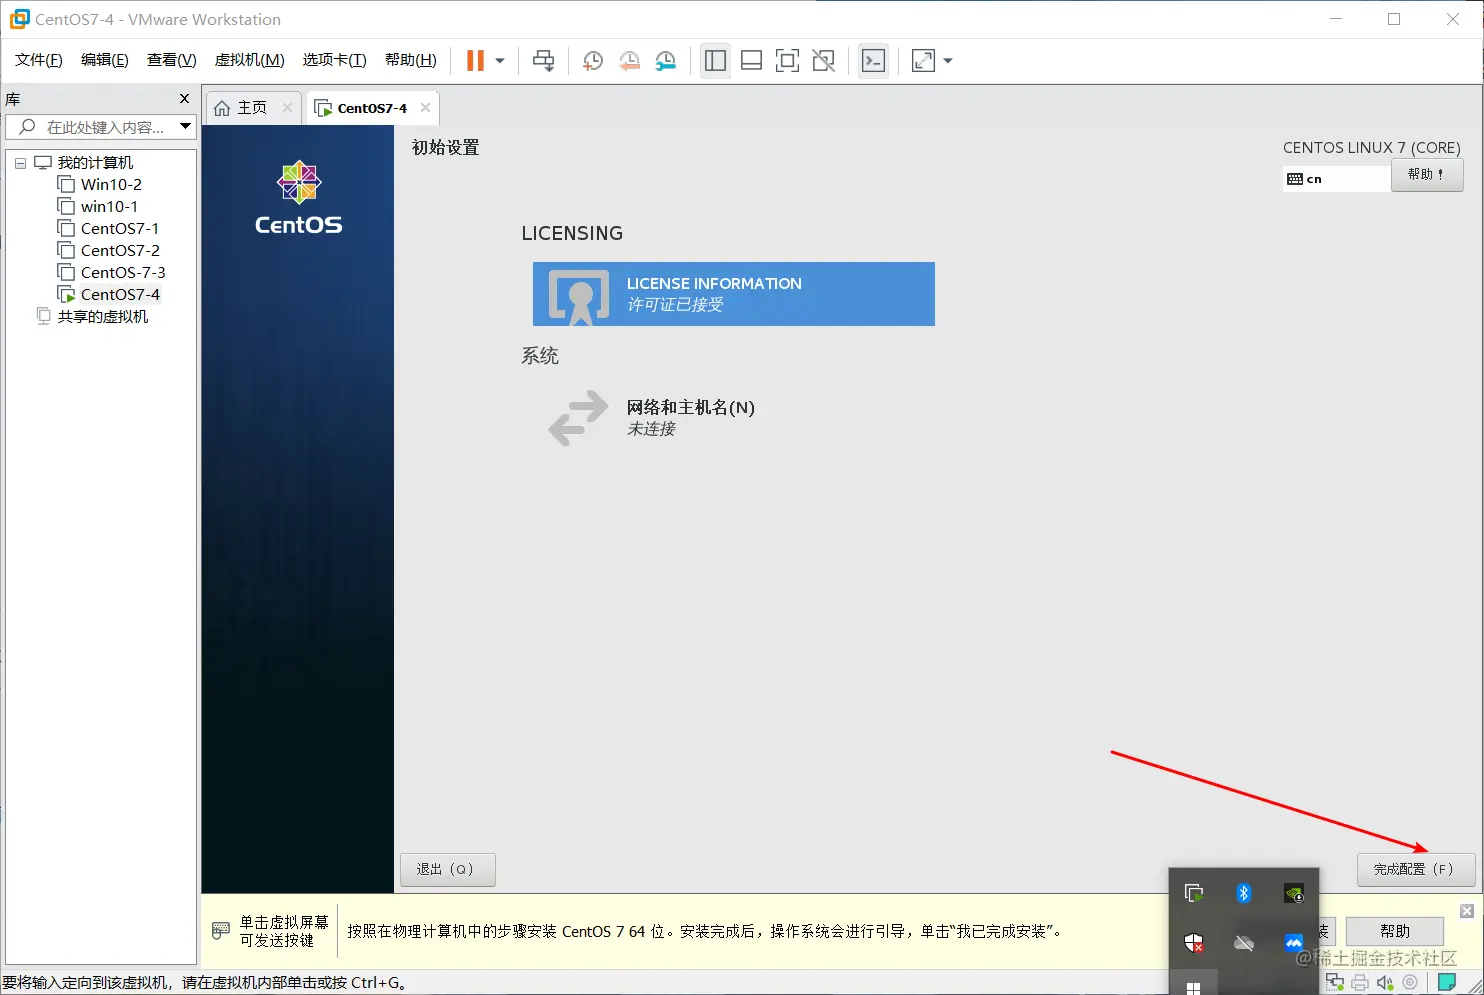Toggle the console view toolbar icon

pos(873,60)
